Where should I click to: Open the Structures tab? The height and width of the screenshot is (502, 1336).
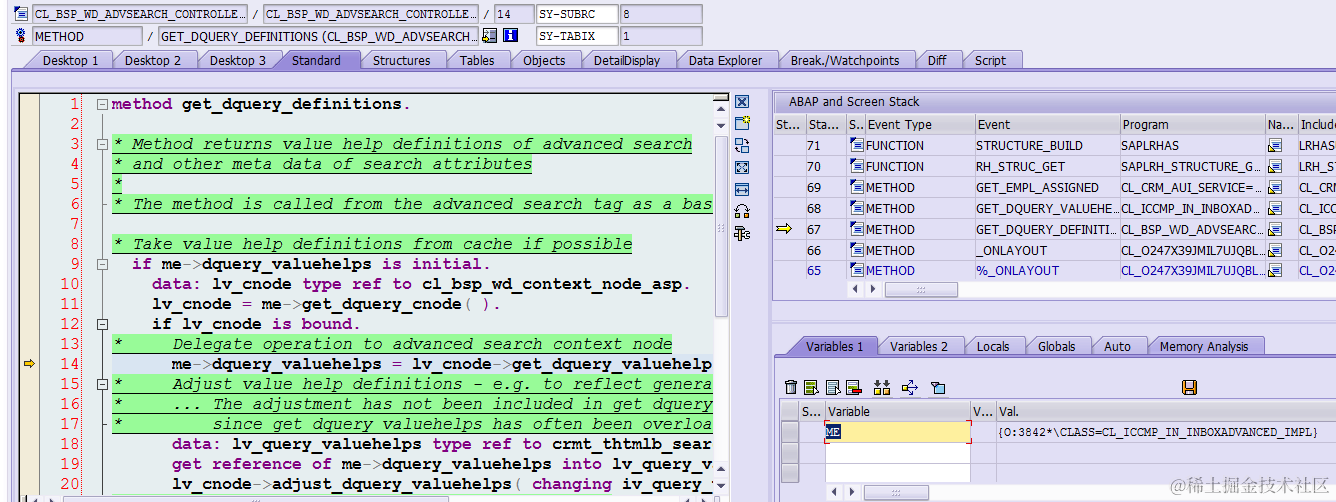[401, 60]
